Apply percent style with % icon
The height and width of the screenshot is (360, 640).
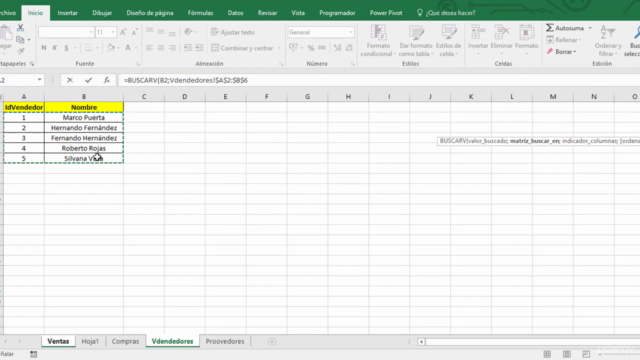click(x=311, y=48)
